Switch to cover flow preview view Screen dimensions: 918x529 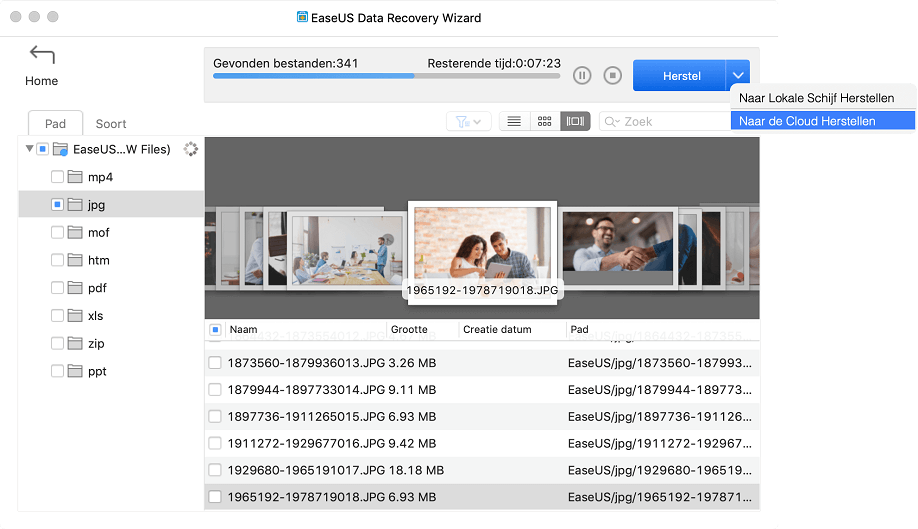[575, 122]
